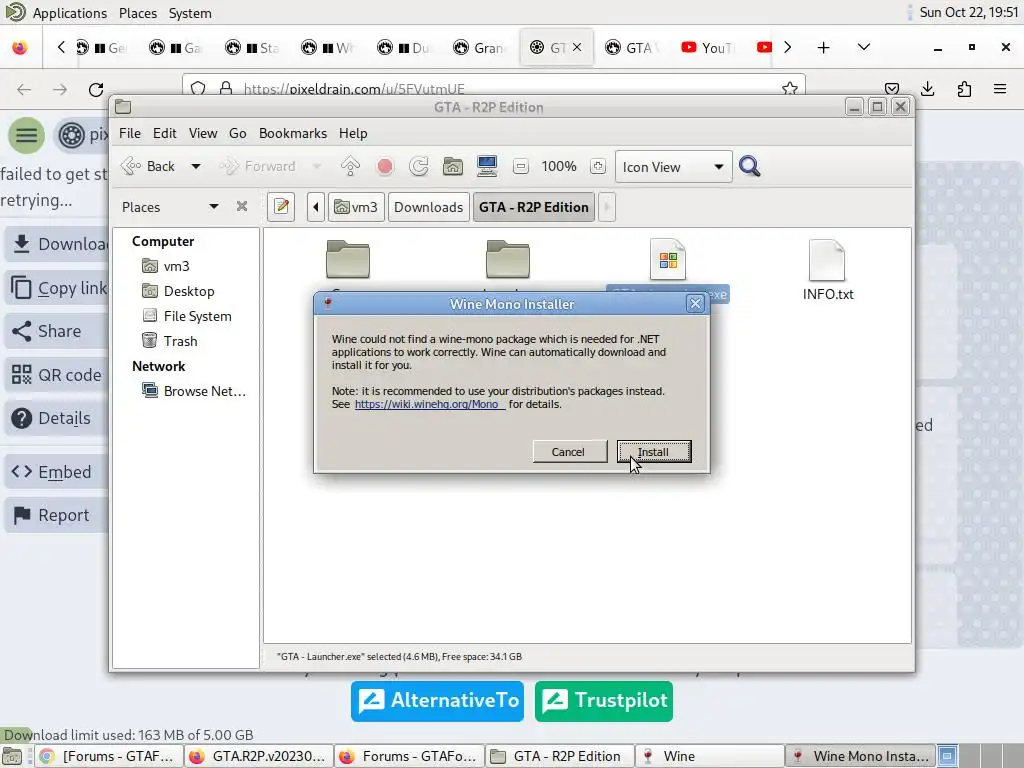Open the Bookmarks menu in file manager

[x=293, y=133]
